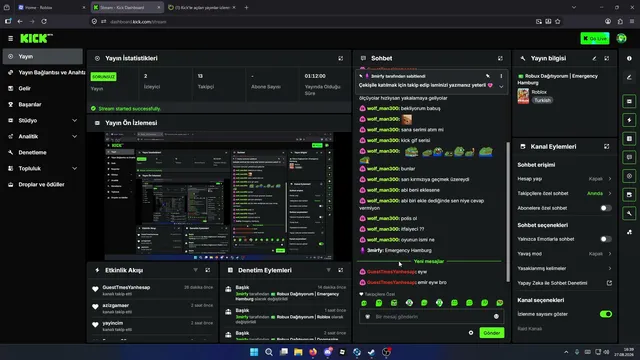Enable Abonelere özel sohbet toggle
The width and height of the screenshot is (640, 360).
(606, 208)
